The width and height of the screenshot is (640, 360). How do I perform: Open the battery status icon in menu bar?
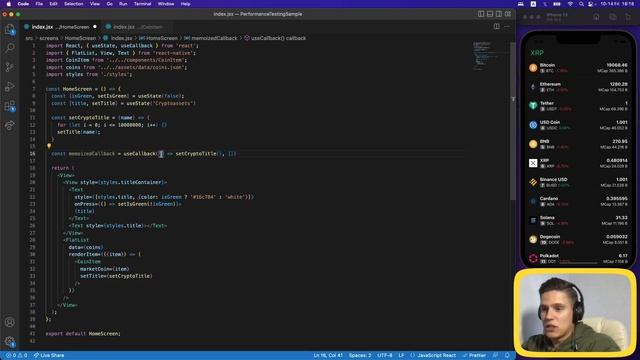coord(557,4)
